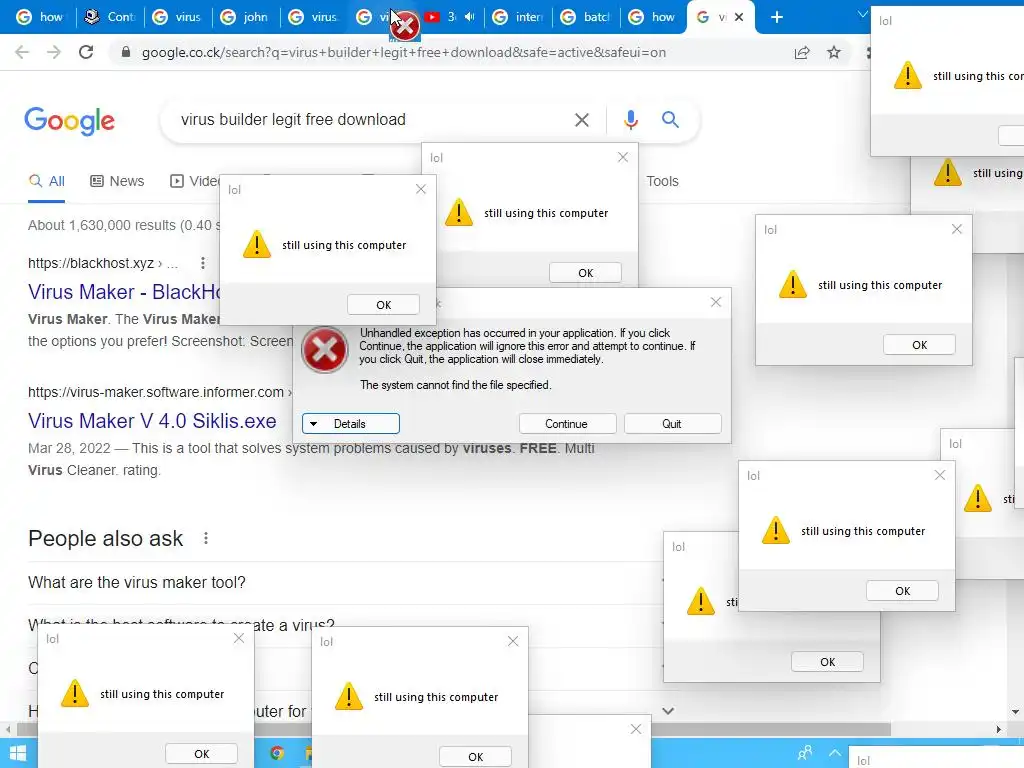Show hidden tray icons chevron
This screenshot has width=1024, height=768.
click(835, 753)
